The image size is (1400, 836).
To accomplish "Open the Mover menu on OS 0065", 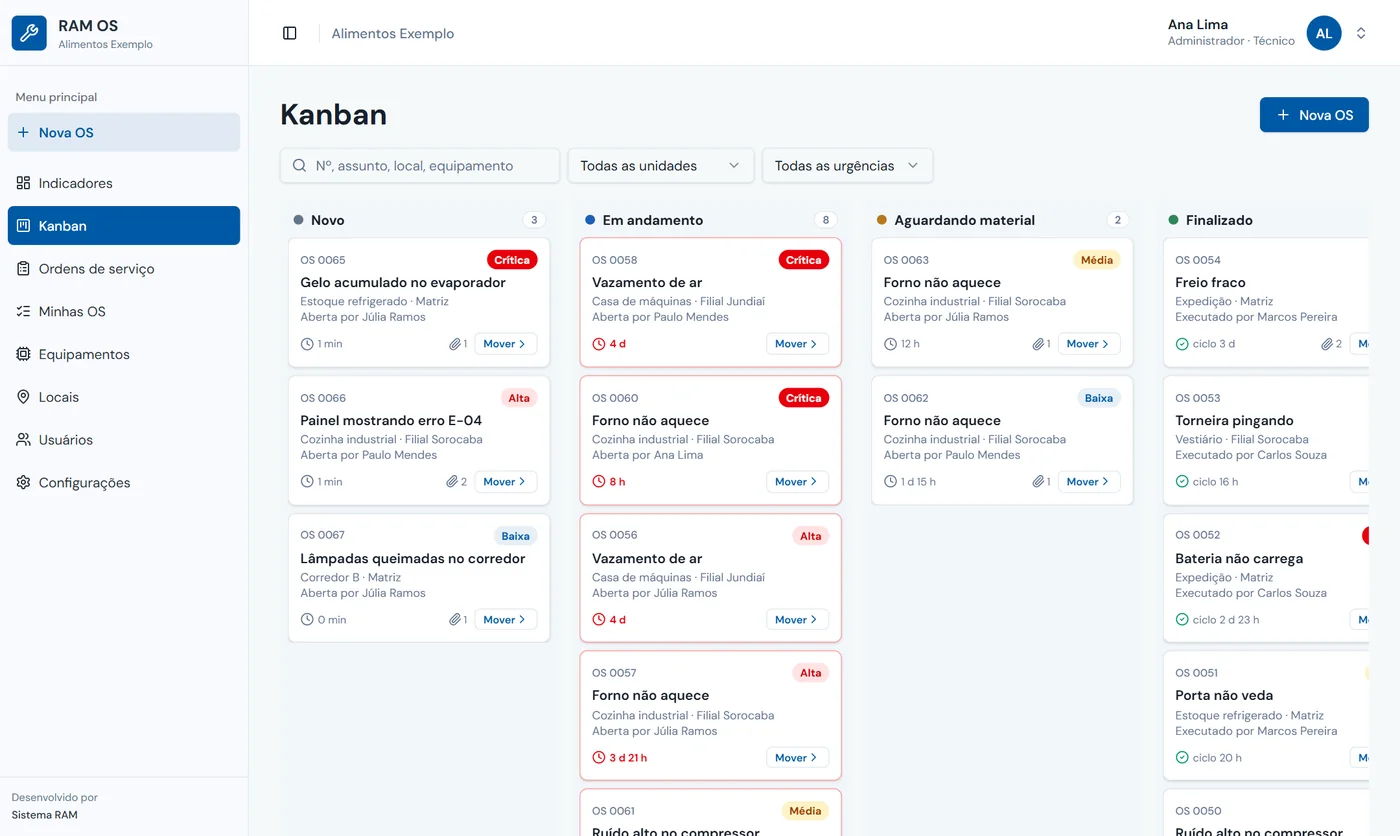I will pyautogui.click(x=505, y=344).
